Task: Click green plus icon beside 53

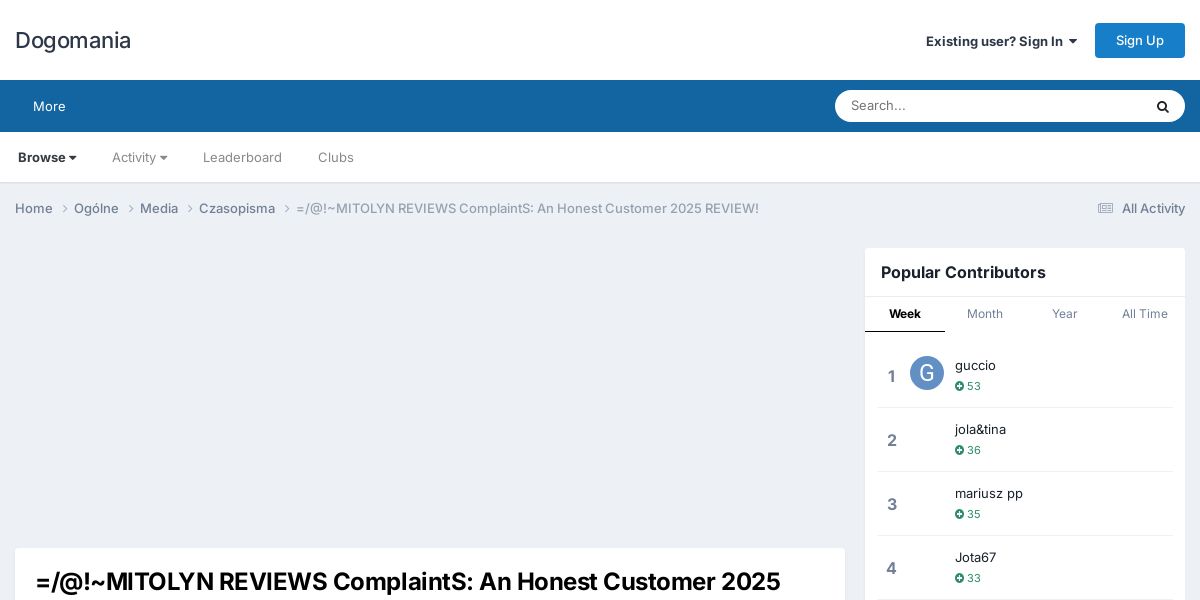Action: coord(959,386)
